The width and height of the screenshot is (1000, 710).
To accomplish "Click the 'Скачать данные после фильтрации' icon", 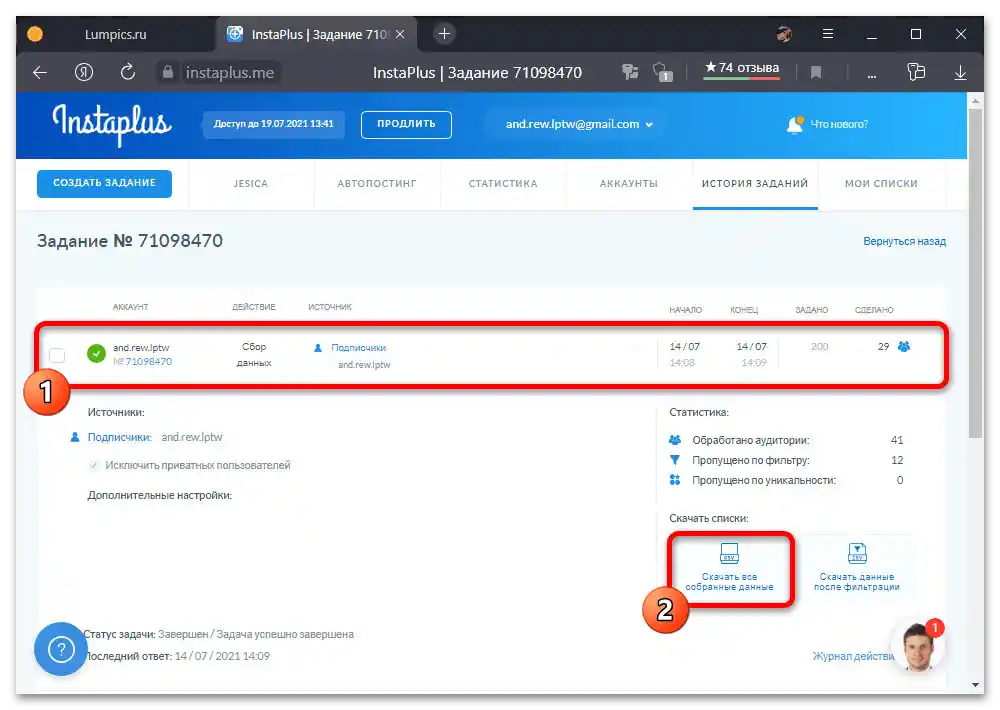I will click(857, 555).
